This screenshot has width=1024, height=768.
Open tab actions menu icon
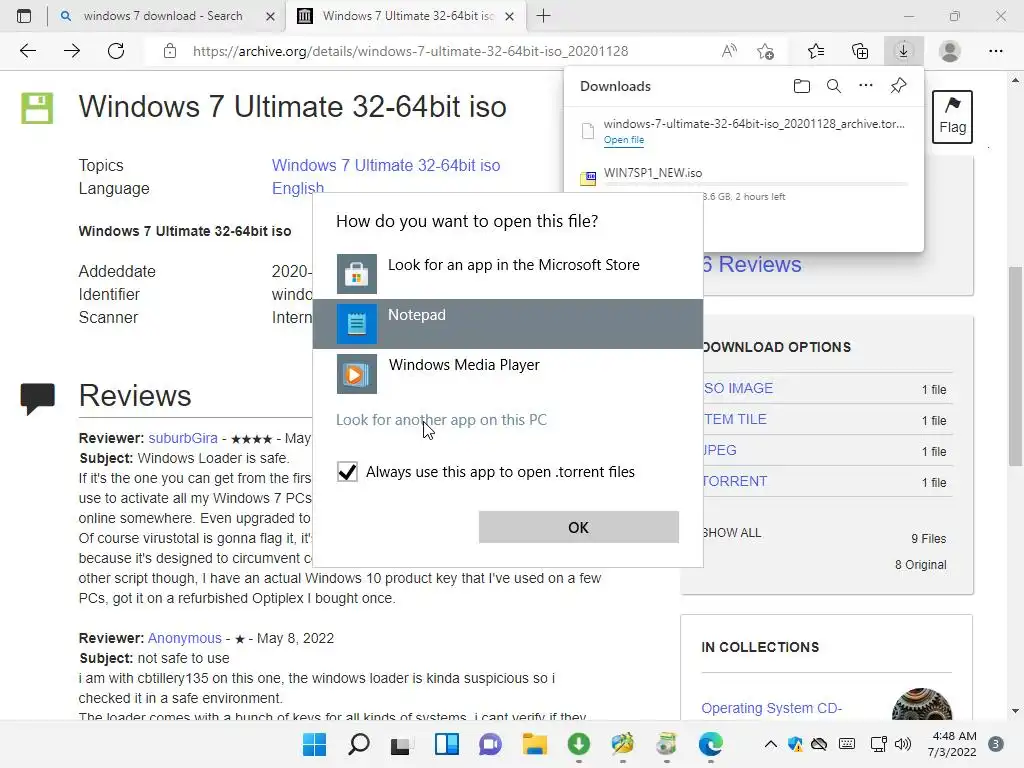24,16
